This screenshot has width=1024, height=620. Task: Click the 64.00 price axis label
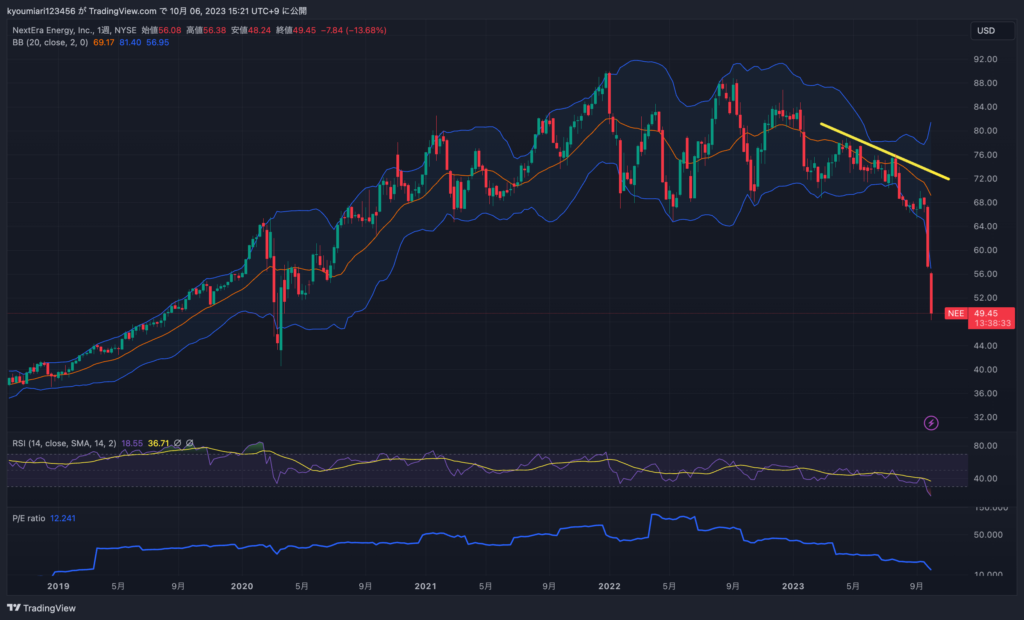[x=985, y=226]
